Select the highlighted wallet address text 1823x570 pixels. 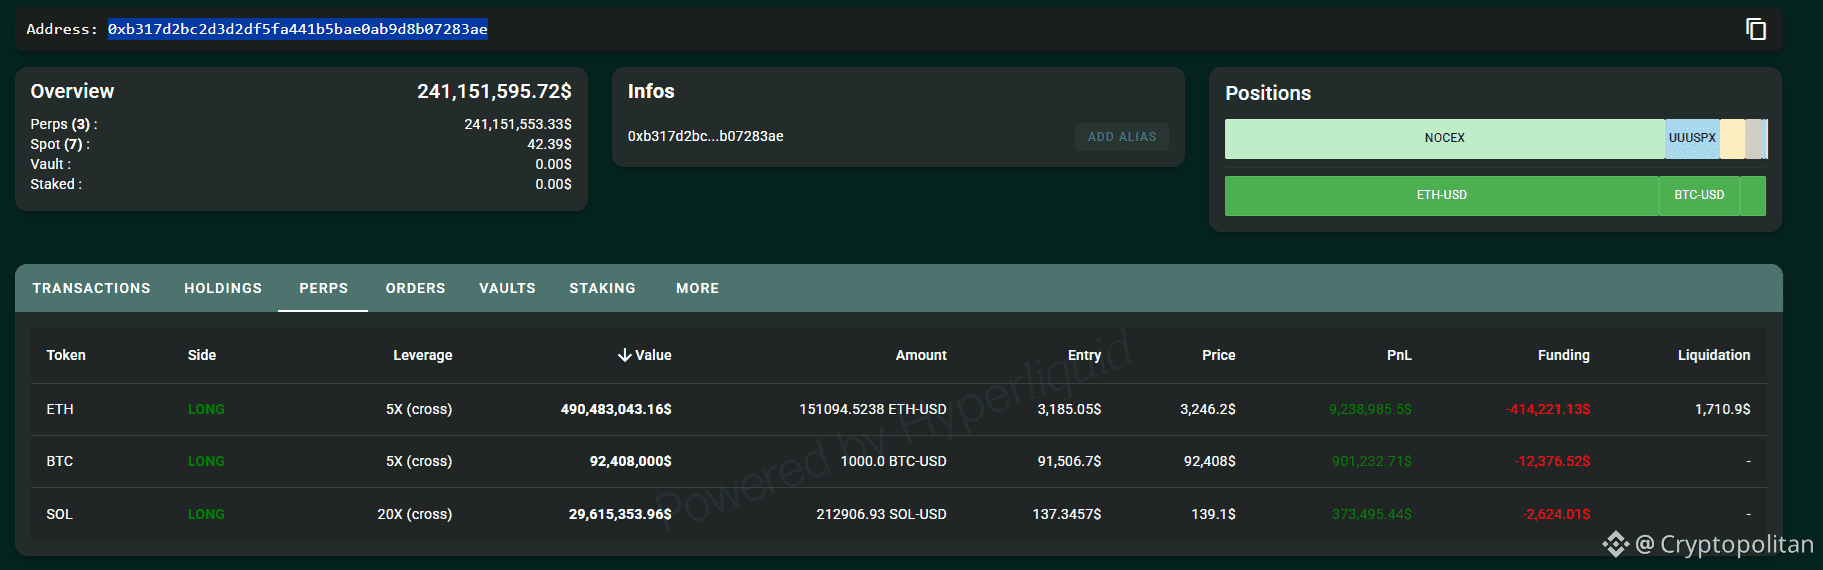(298, 29)
